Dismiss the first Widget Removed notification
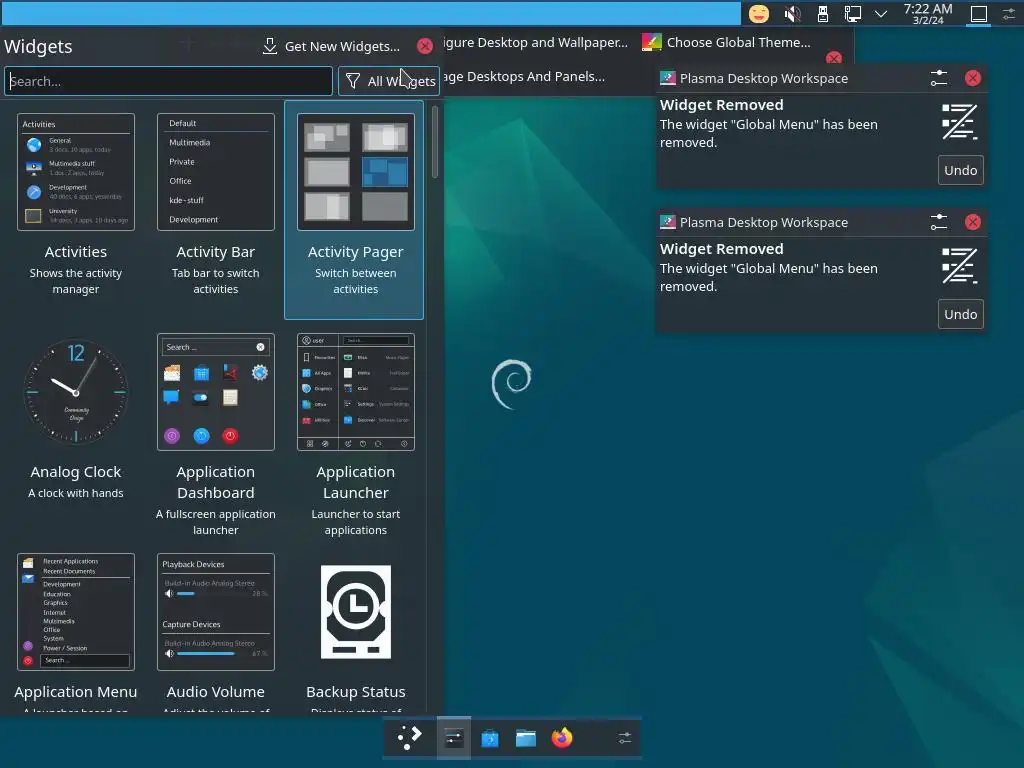The width and height of the screenshot is (1024, 768). (972, 78)
